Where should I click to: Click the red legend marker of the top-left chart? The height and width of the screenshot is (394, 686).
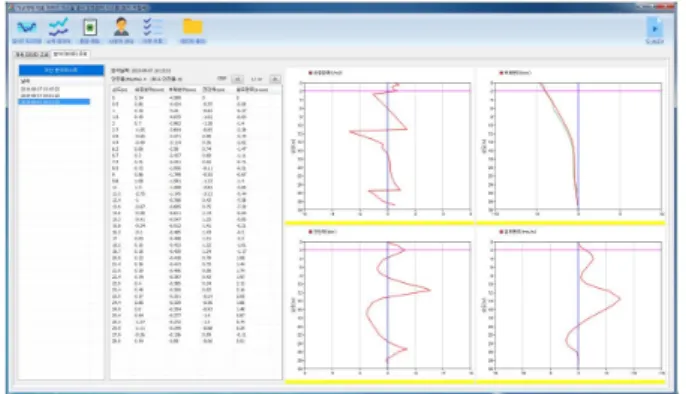pos(310,73)
